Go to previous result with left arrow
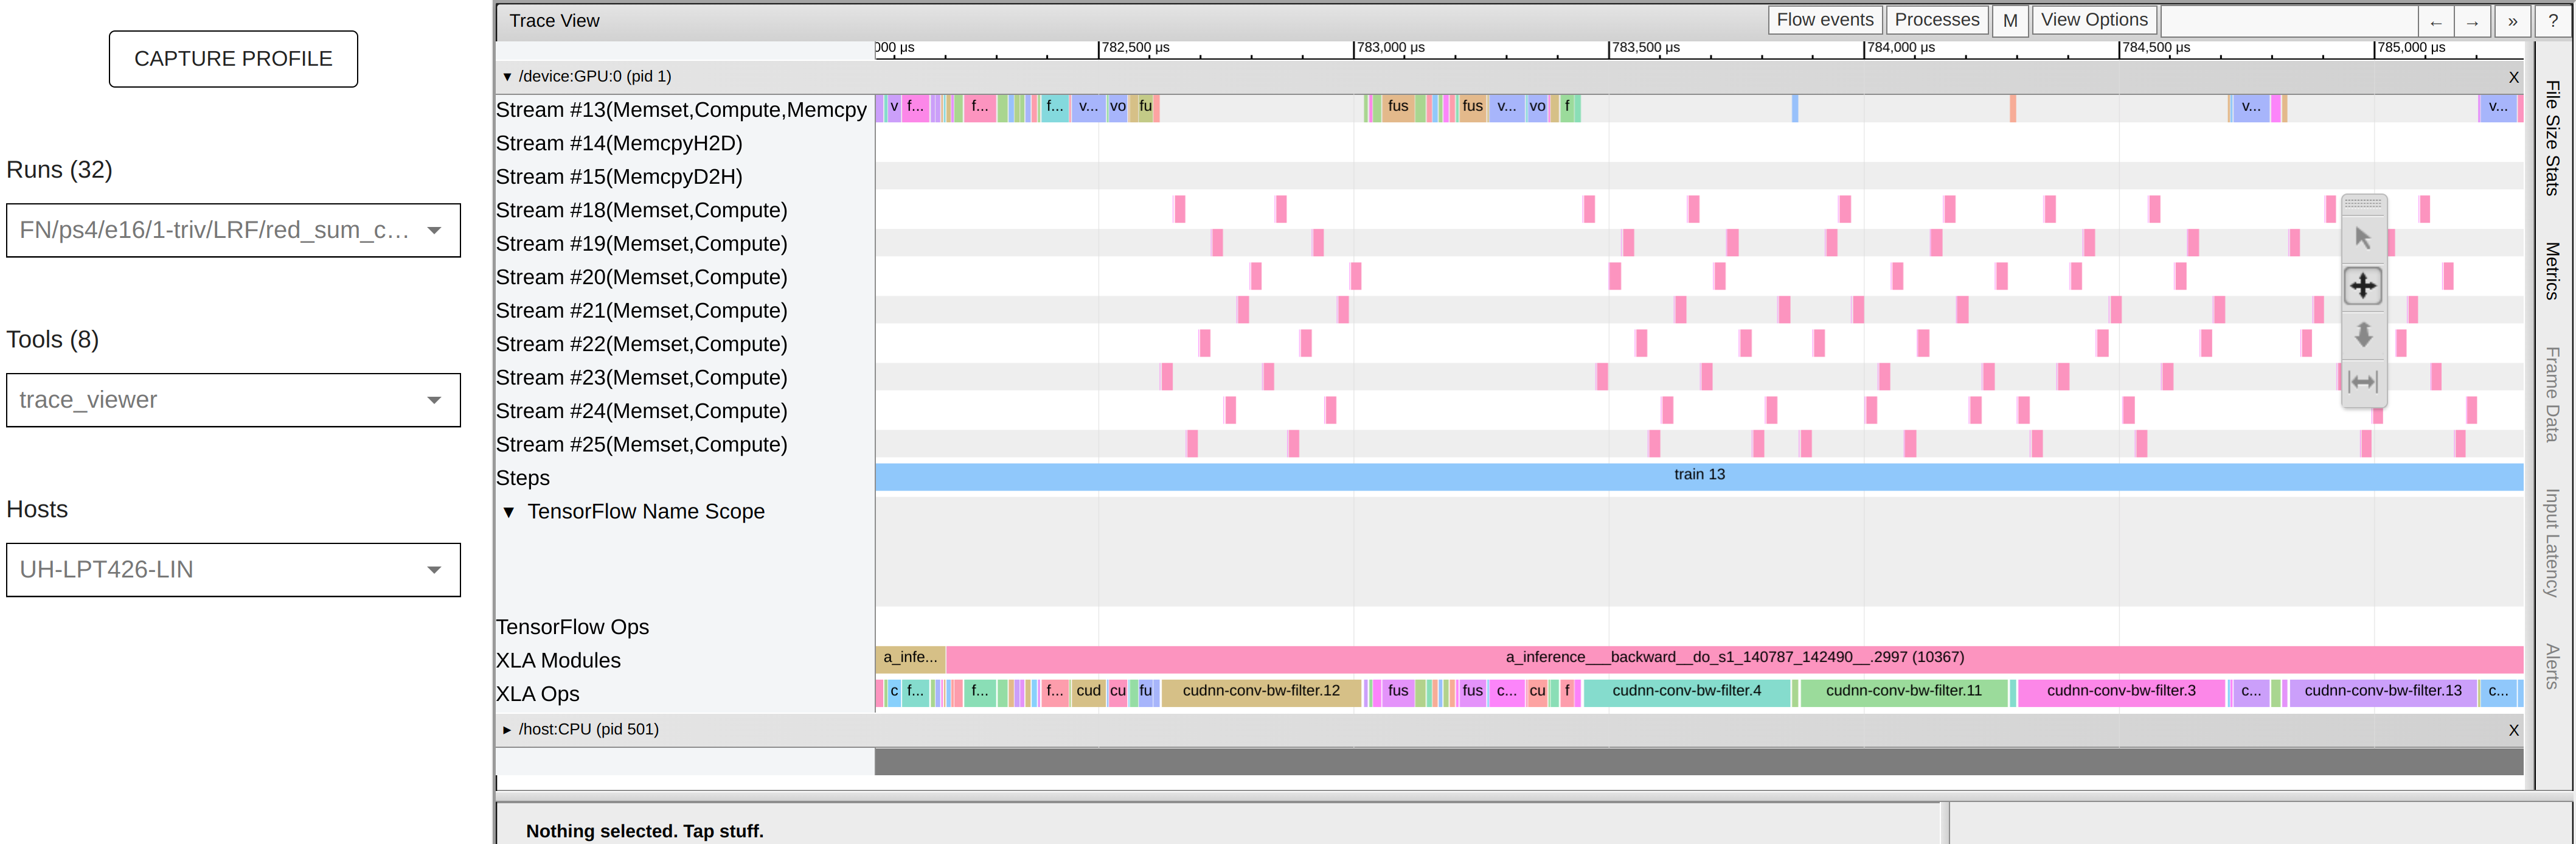Image resolution: width=2576 pixels, height=844 pixels. click(x=2435, y=21)
